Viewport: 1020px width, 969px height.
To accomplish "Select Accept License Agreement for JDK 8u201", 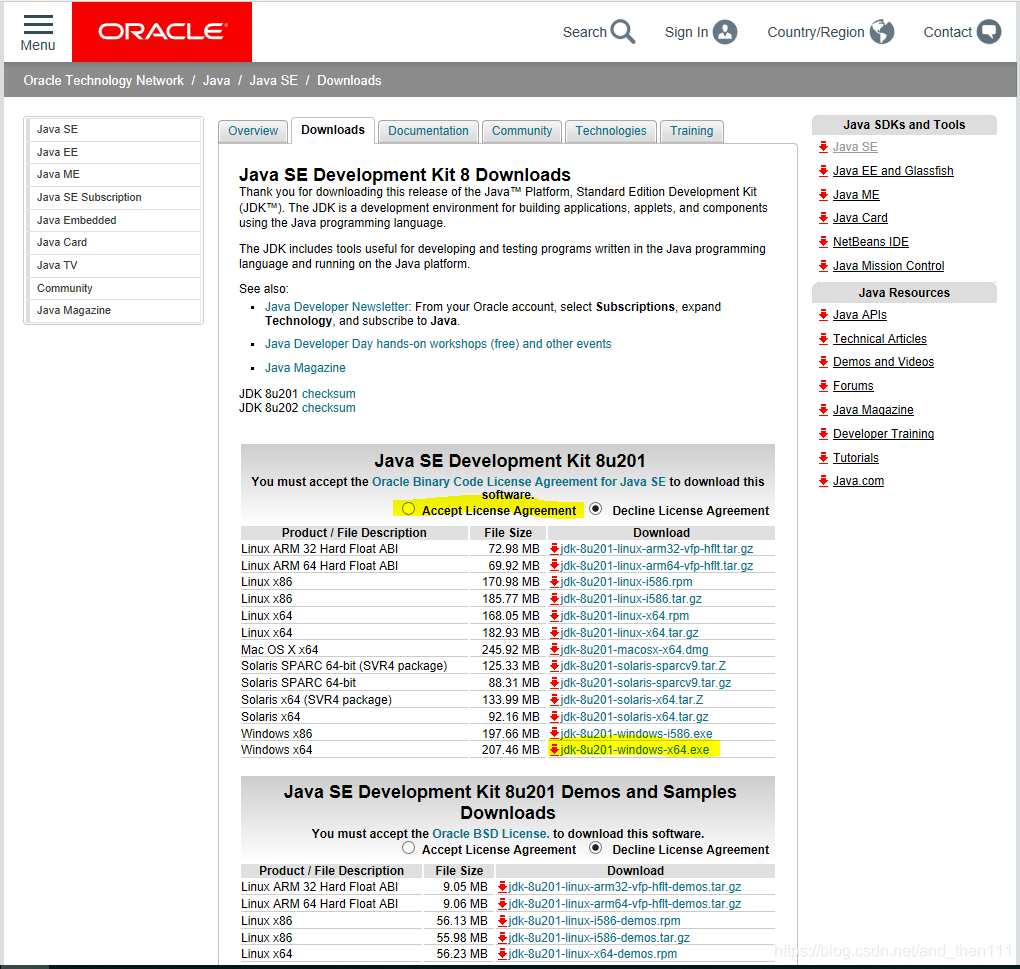I will (x=408, y=509).
